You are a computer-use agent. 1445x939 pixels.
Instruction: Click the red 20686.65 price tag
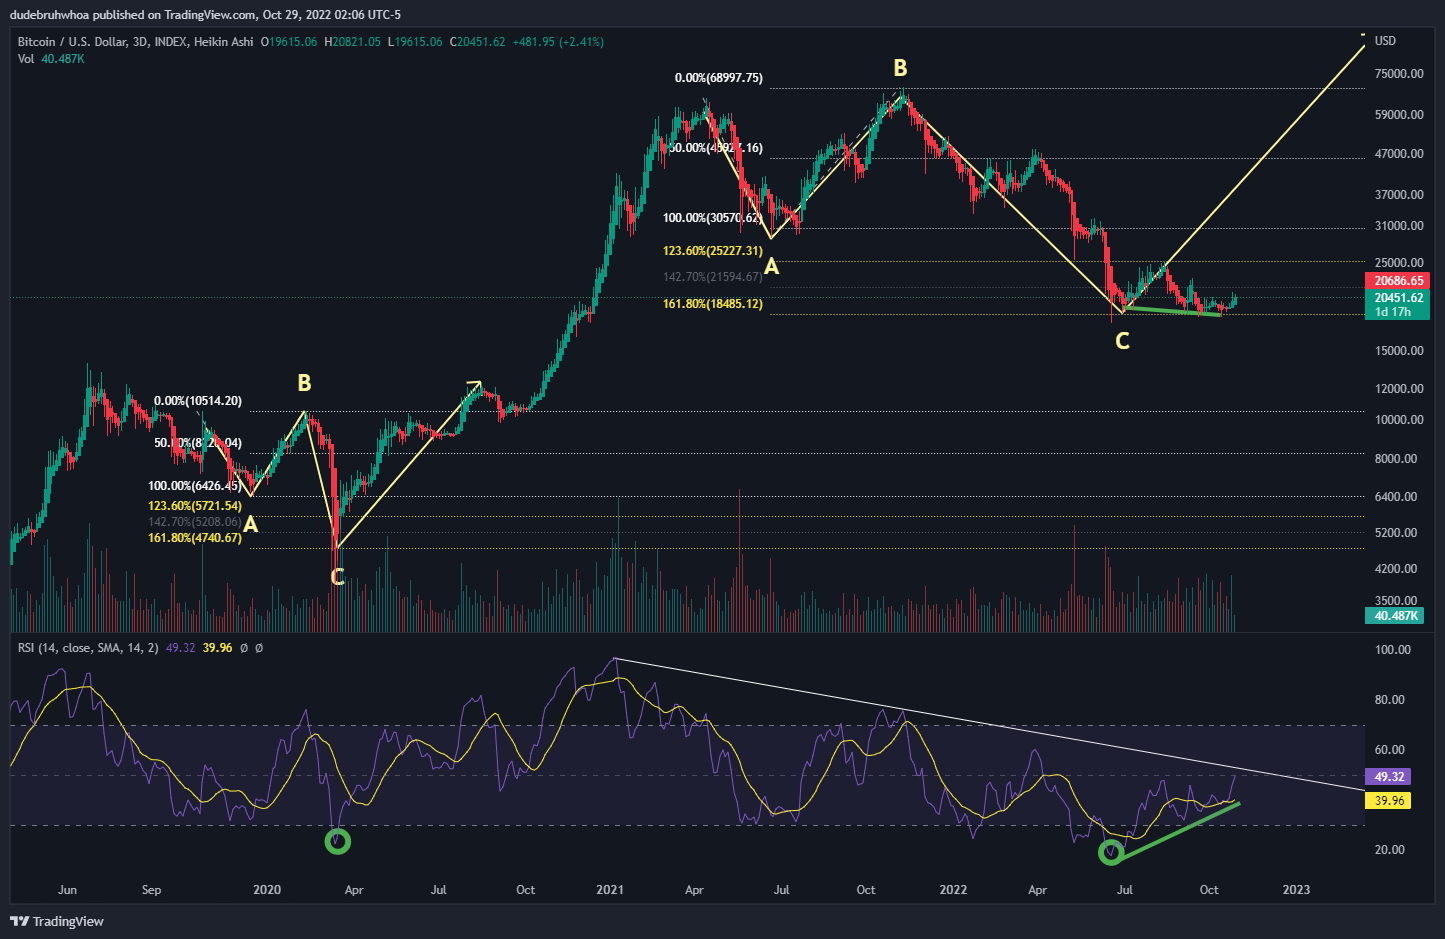tap(1398, 281)
